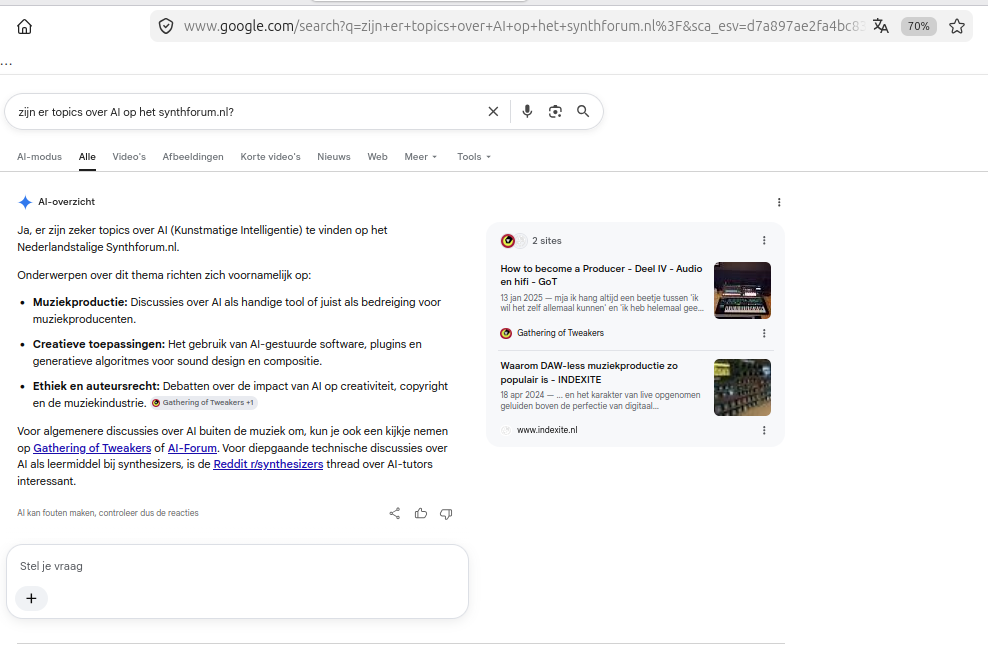Click the 2 sites favicon cluster
988x657 pixels.
(x=514, y=241)
